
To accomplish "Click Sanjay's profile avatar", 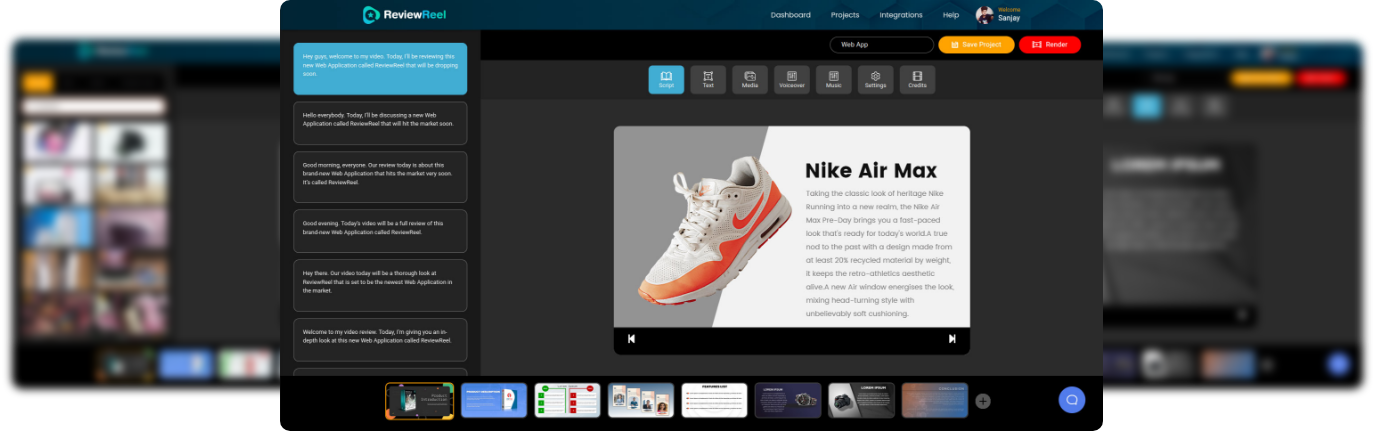I will (x=985, y=15).
